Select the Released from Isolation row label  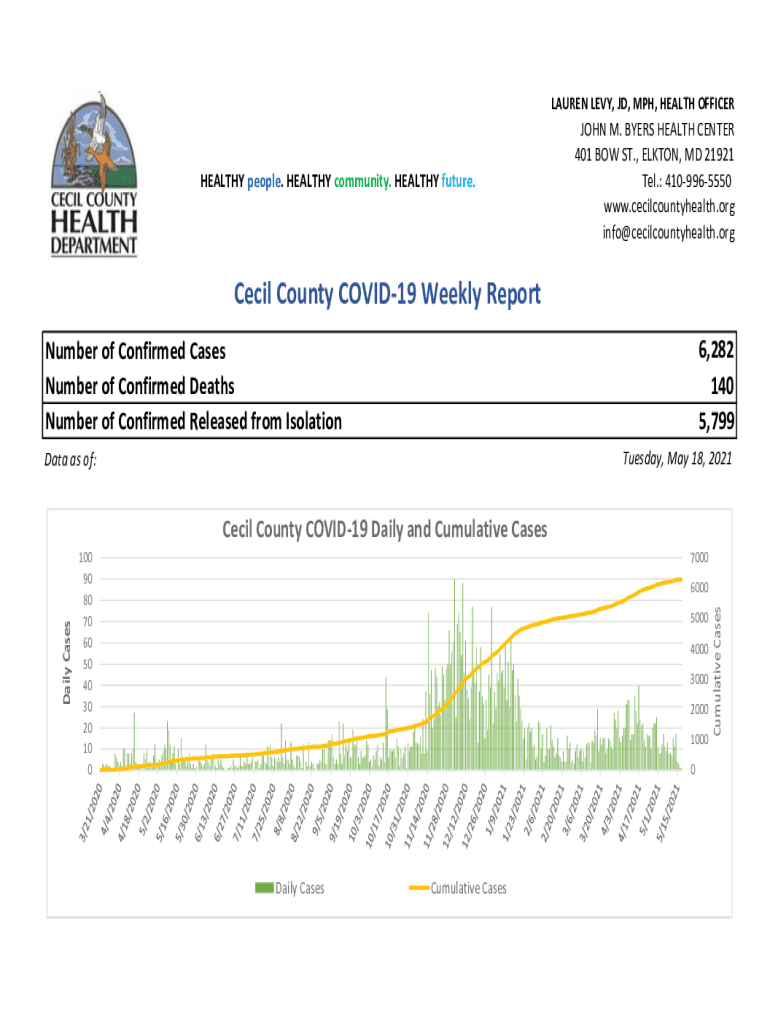tap(194, 422)
